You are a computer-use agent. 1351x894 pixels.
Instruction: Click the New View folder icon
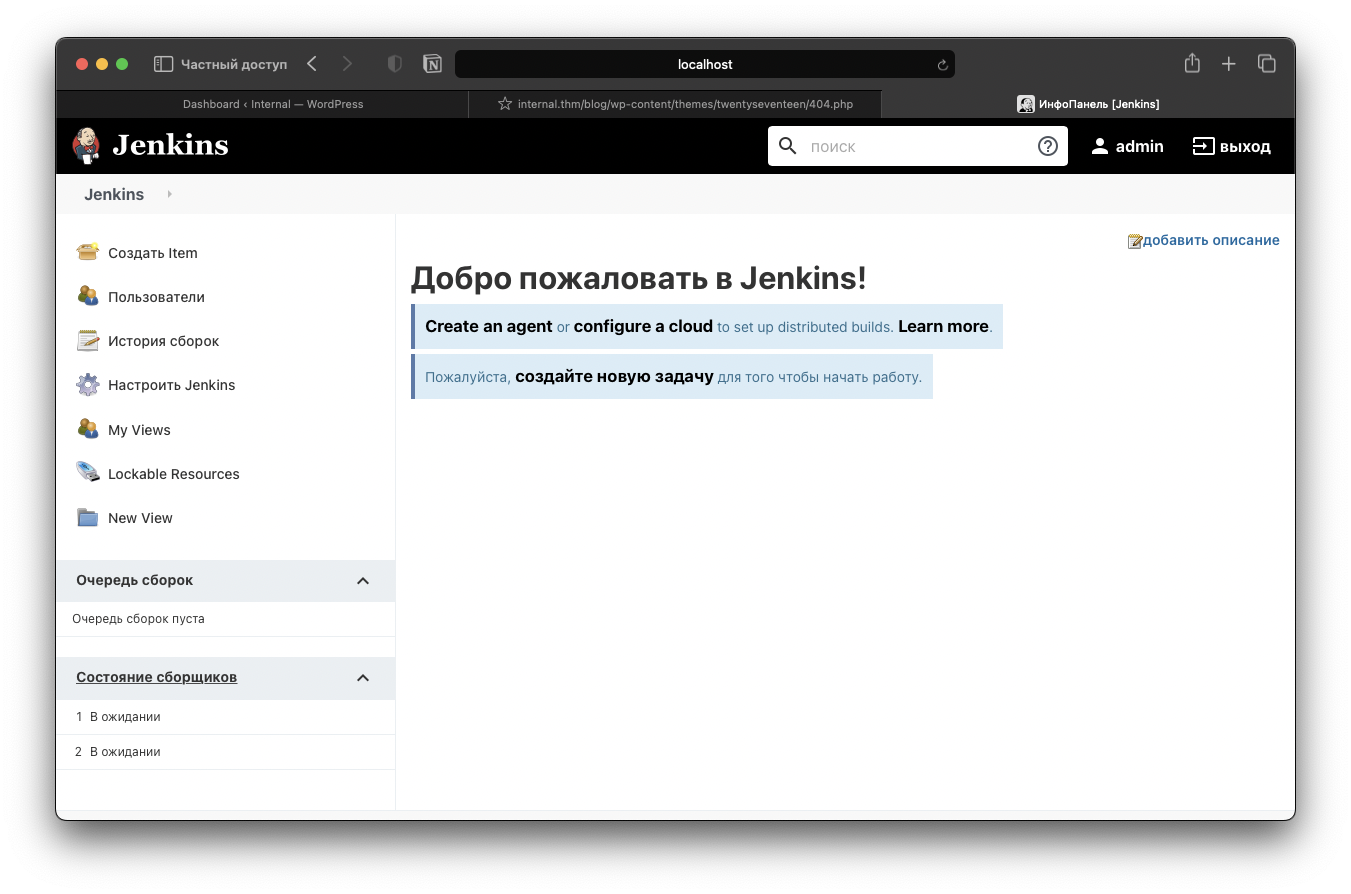point(88,518)
